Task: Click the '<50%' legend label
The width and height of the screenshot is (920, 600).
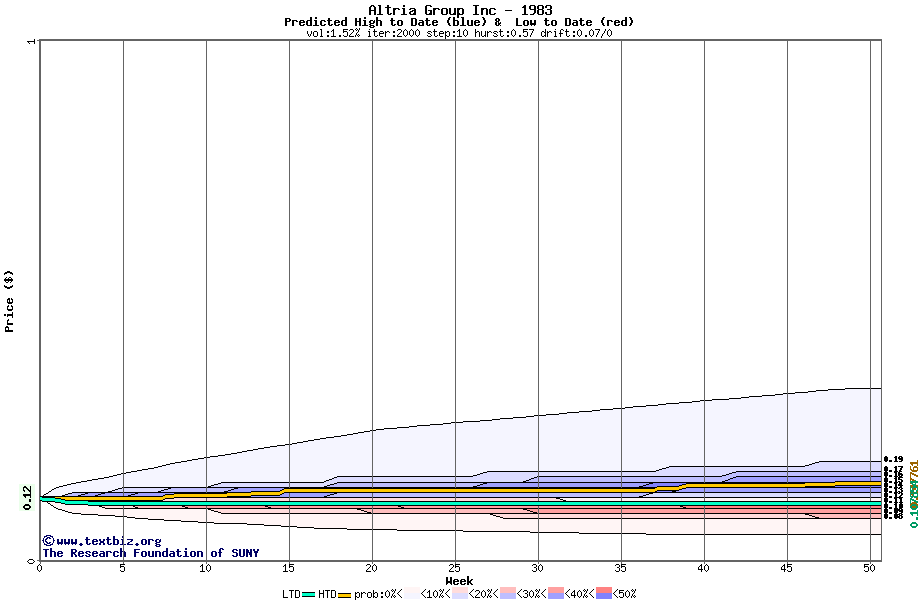Action: coord(625,594)
